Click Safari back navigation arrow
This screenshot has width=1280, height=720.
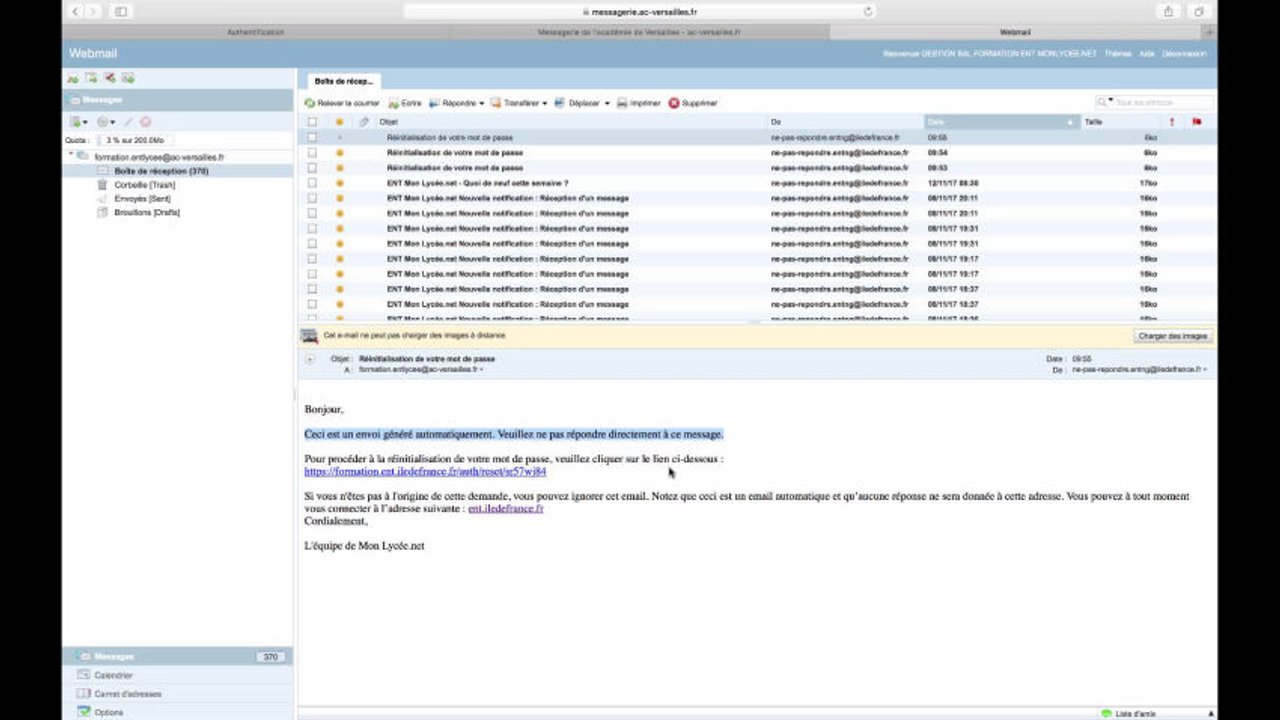click(x=76, y=11)
